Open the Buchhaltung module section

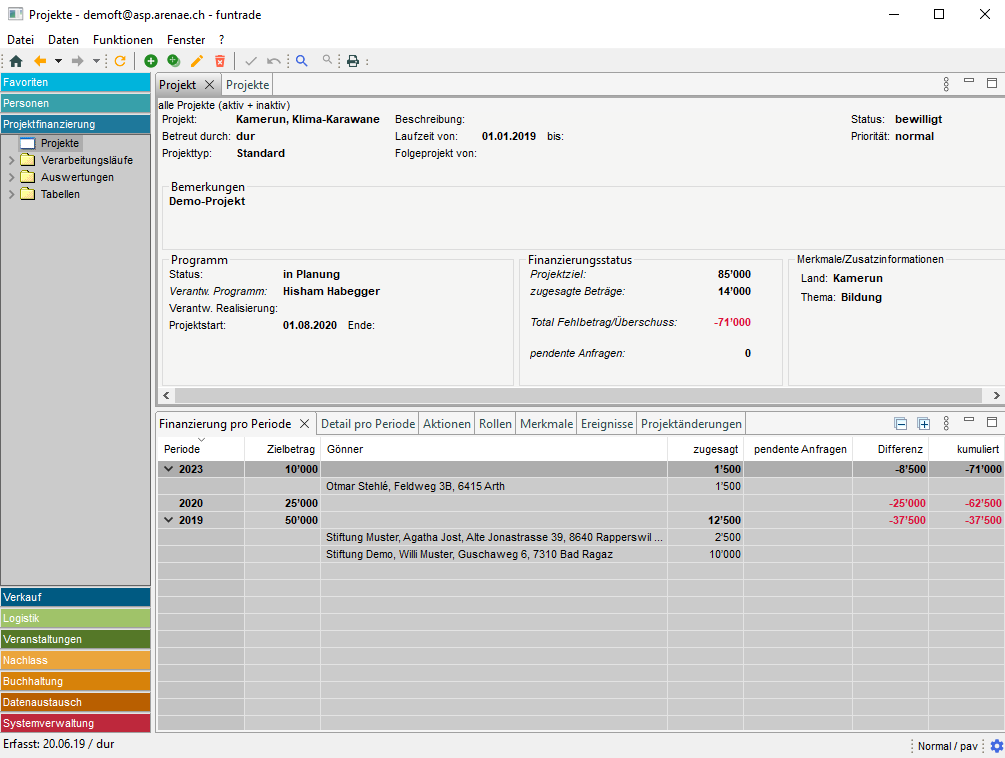click(x=75, y=681)
